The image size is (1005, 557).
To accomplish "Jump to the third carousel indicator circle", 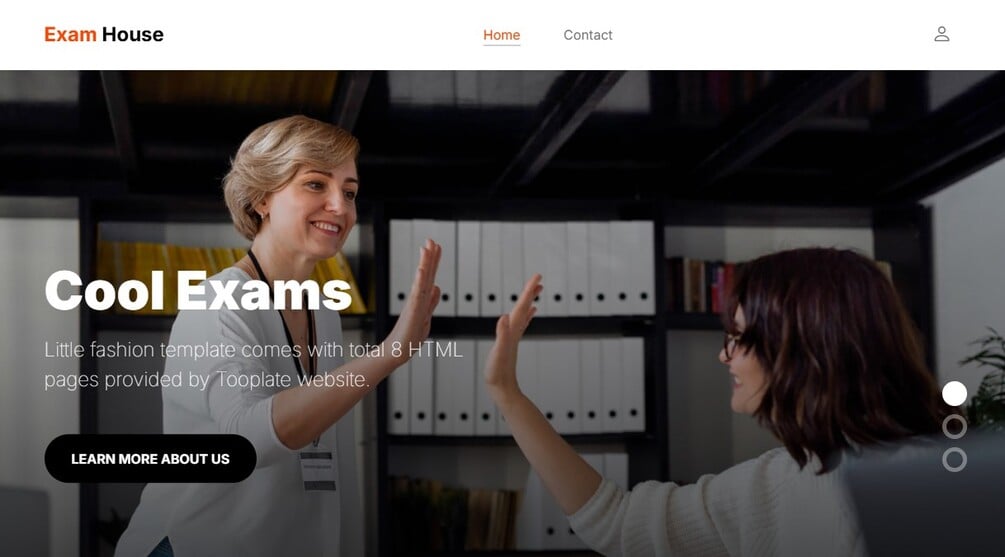I will (x=954, y=460).
